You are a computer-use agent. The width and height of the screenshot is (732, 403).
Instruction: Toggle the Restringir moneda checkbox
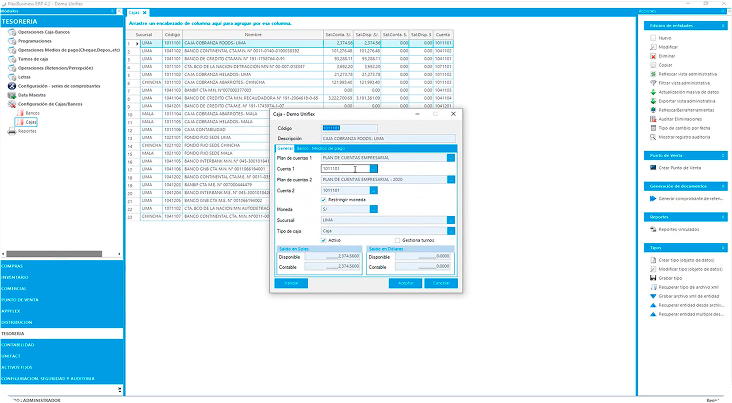pos(323,199)
